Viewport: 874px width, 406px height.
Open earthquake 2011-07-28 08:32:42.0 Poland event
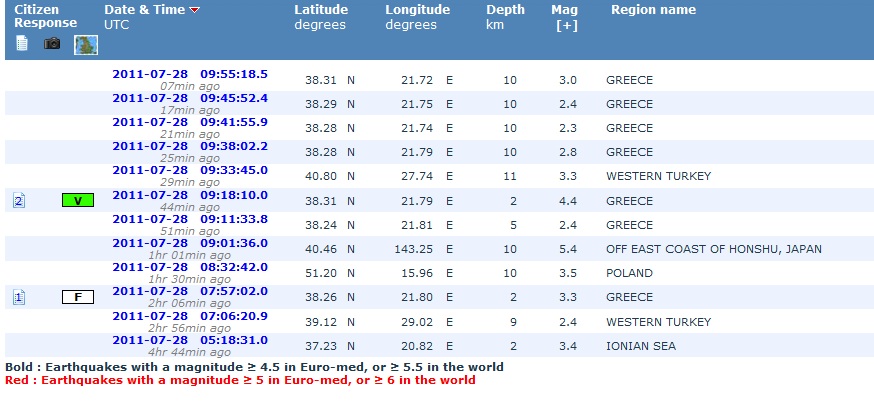[x=189, y=266]
